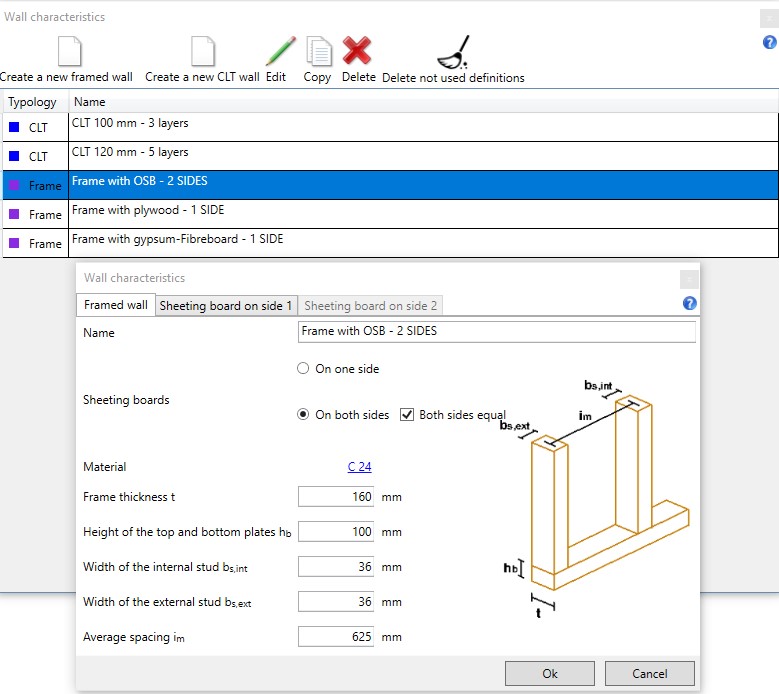This screenshot has height=694, width=779.
Task: Click the Frame thickness t field
Action: click(336, 496)
